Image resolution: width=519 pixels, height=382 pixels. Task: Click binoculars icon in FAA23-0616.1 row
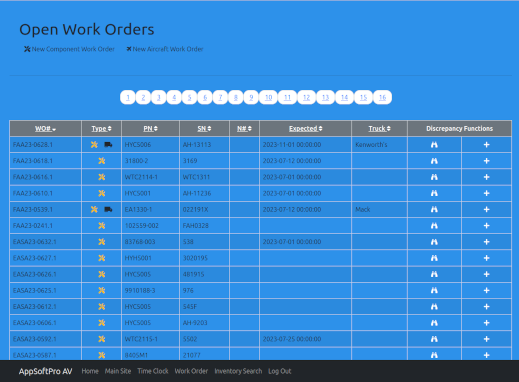tap(434, 177)
